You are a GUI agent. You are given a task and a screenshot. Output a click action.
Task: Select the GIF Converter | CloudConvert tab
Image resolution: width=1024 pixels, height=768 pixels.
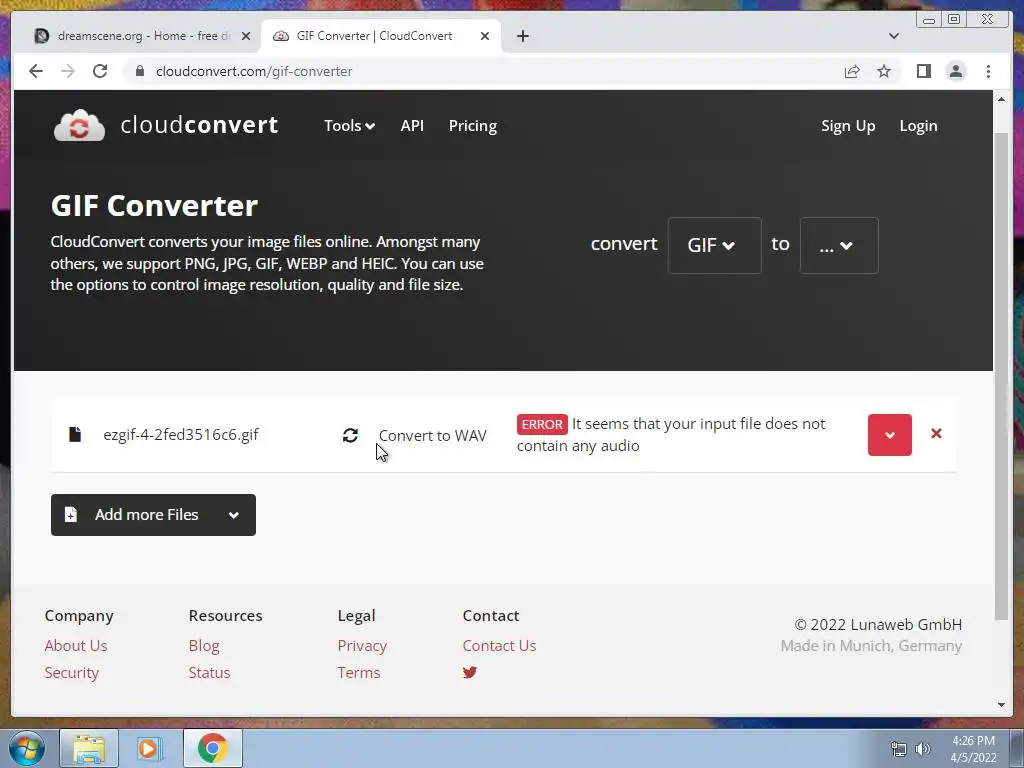tap(381, 36)
